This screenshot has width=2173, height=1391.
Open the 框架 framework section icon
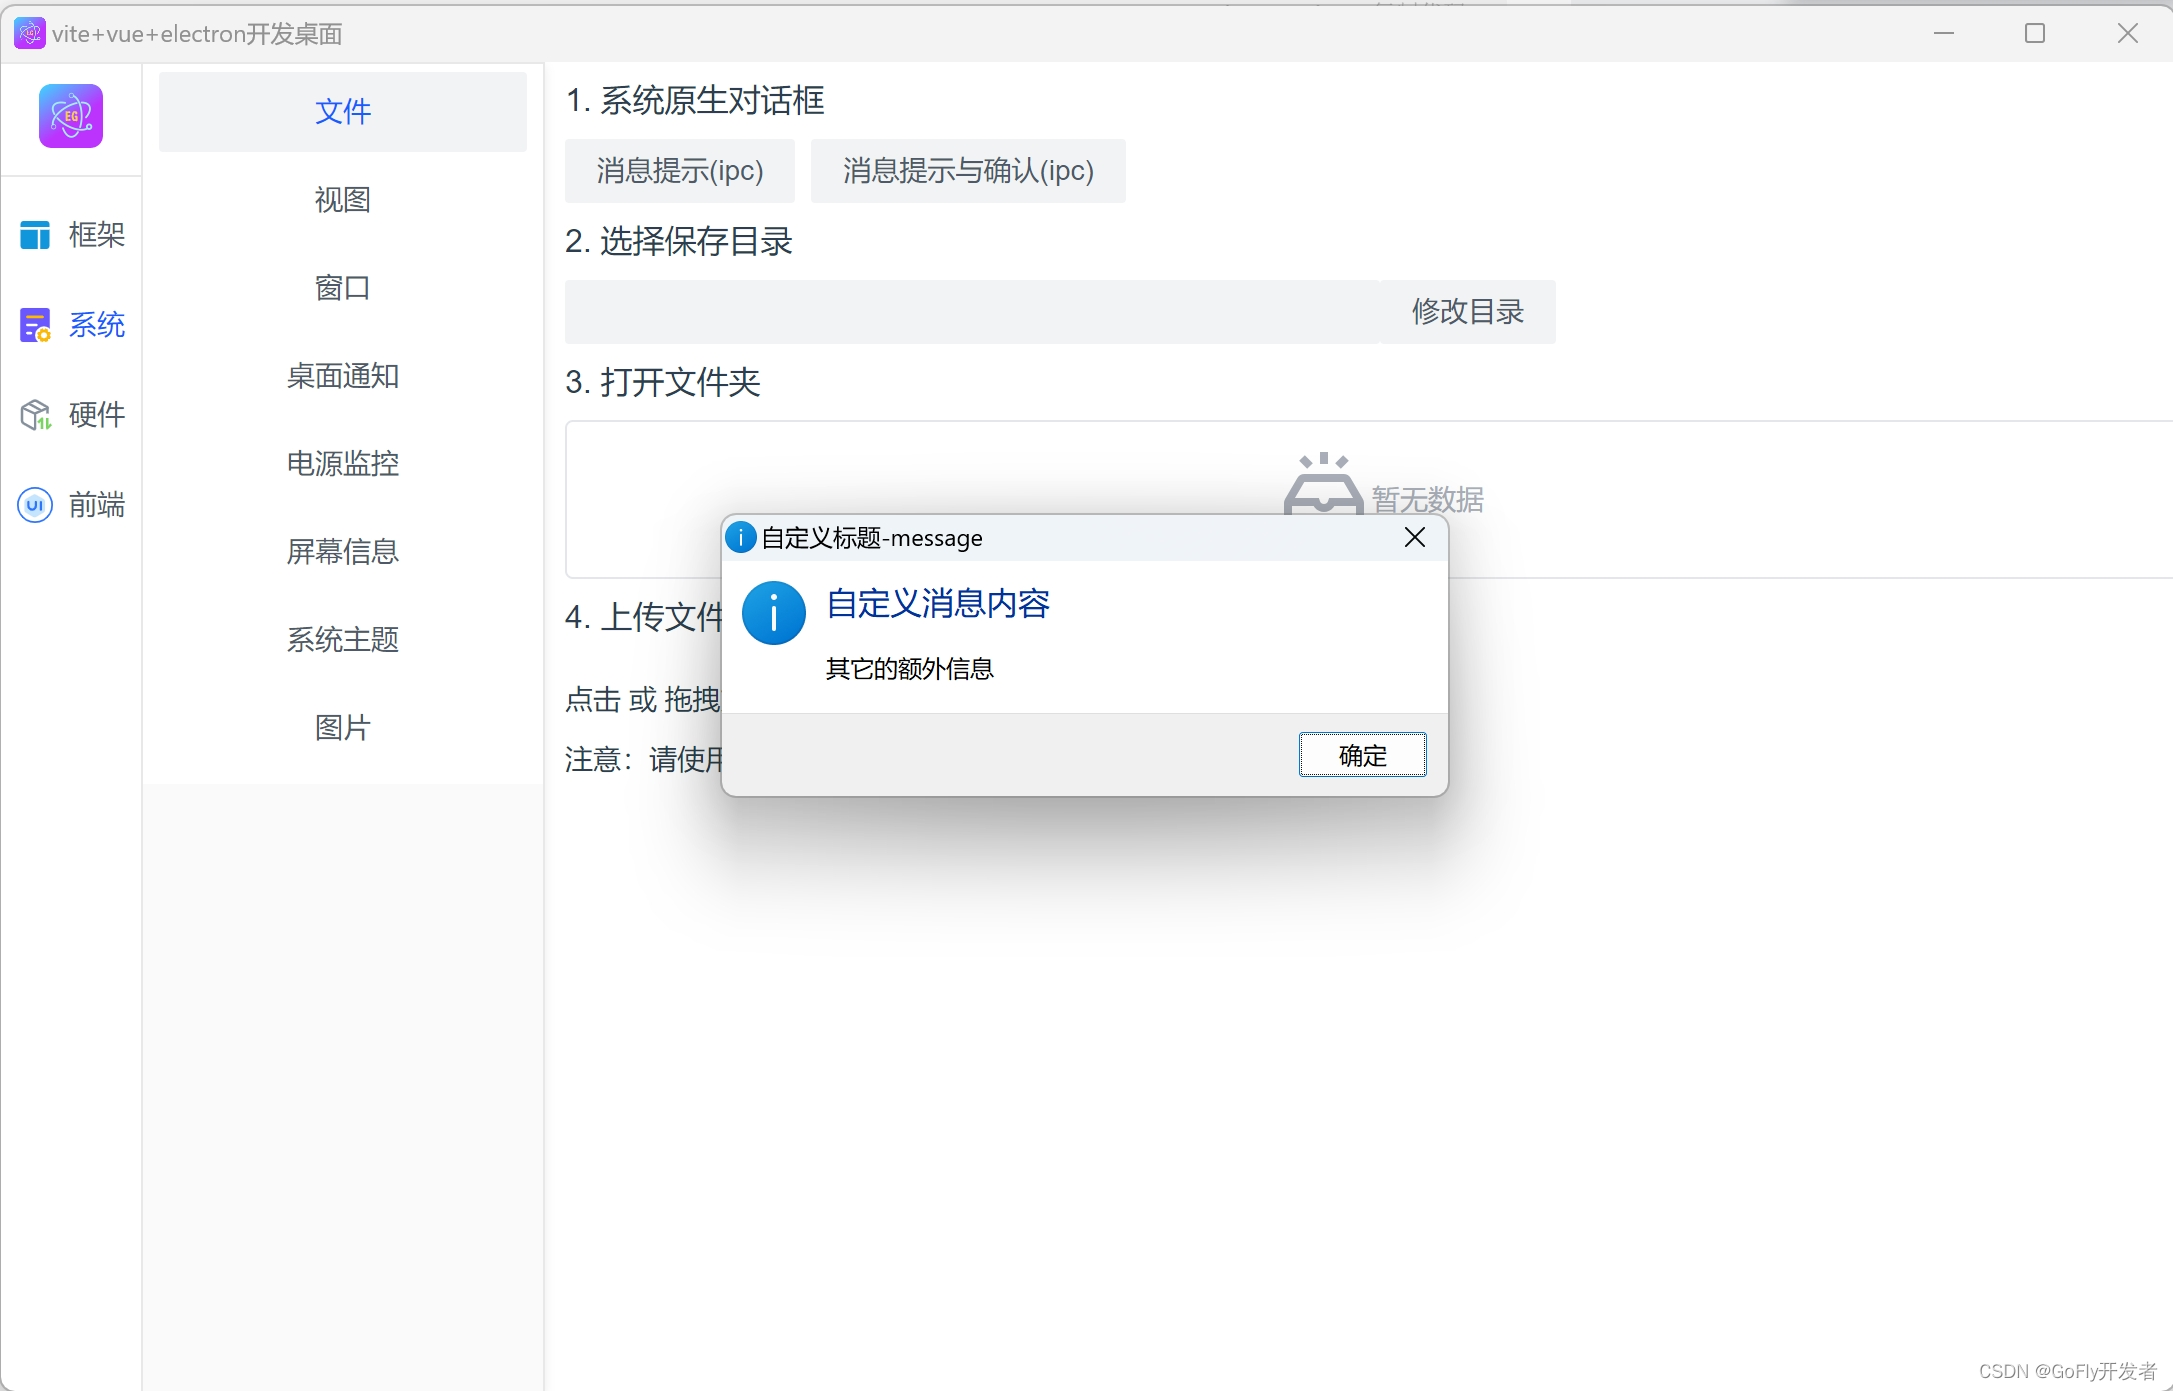(x=35, y=235)
